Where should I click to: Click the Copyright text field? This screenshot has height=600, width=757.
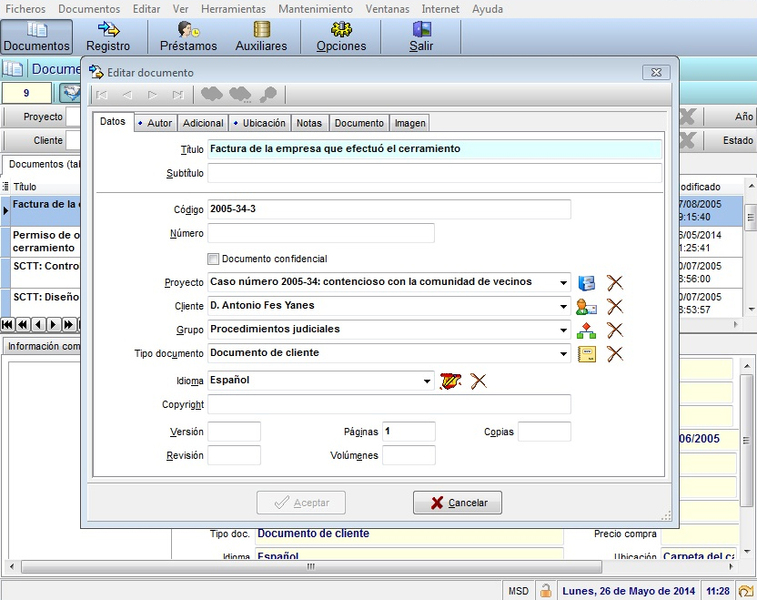click(389, 405)
